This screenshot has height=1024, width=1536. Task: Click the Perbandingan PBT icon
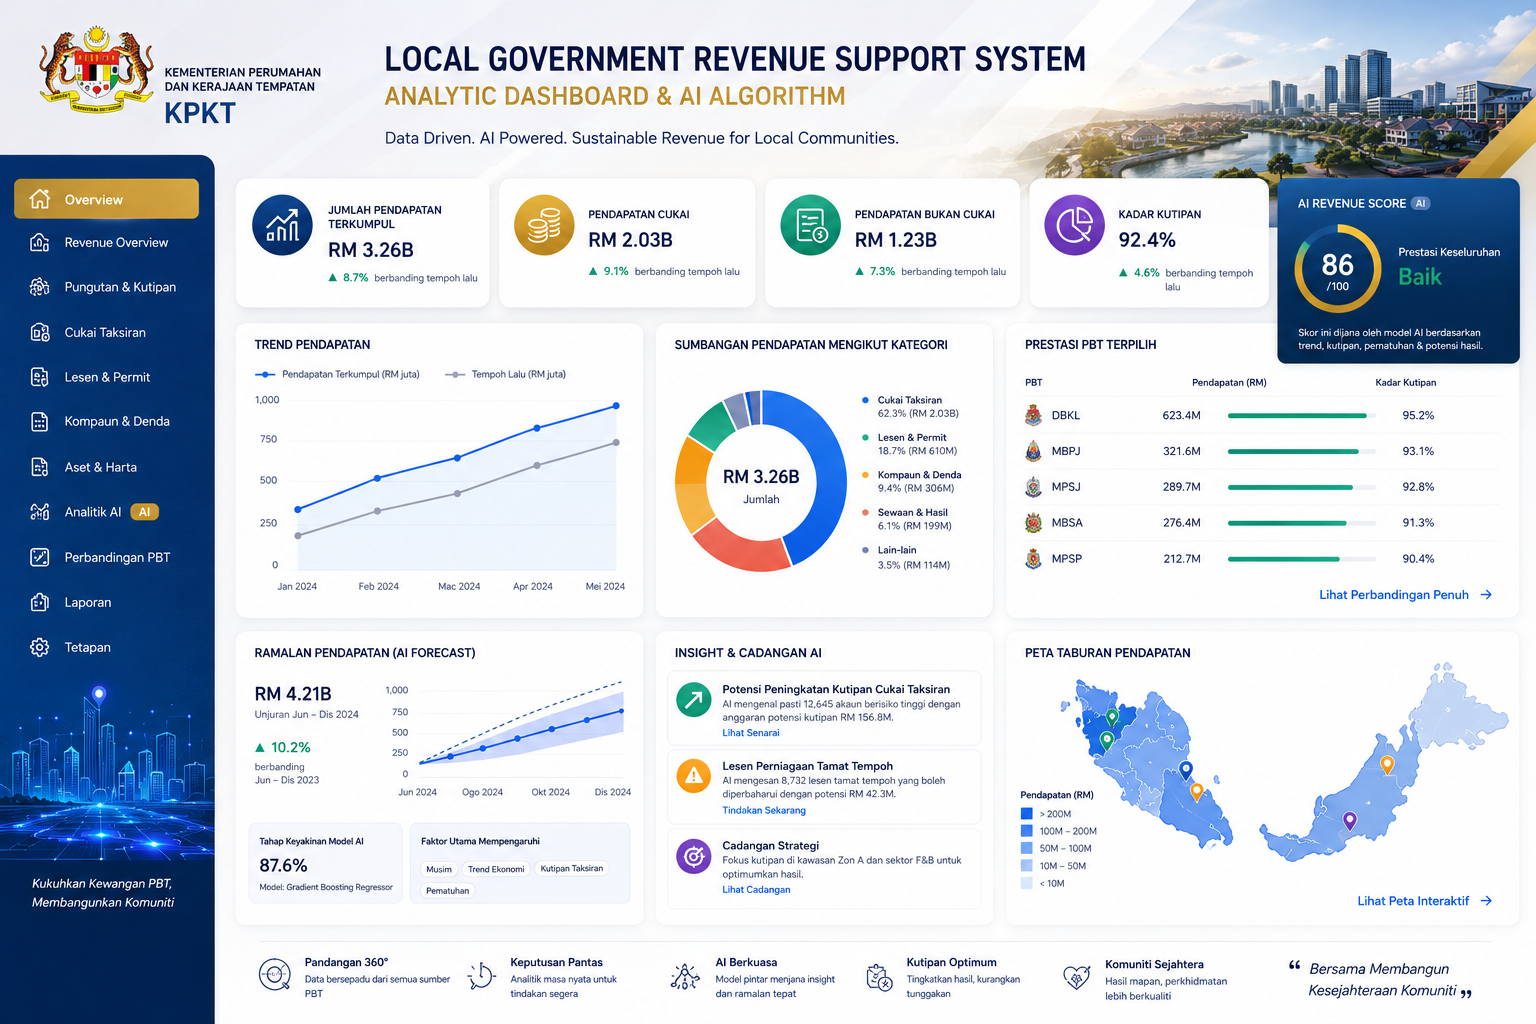[x=40, y=557]
